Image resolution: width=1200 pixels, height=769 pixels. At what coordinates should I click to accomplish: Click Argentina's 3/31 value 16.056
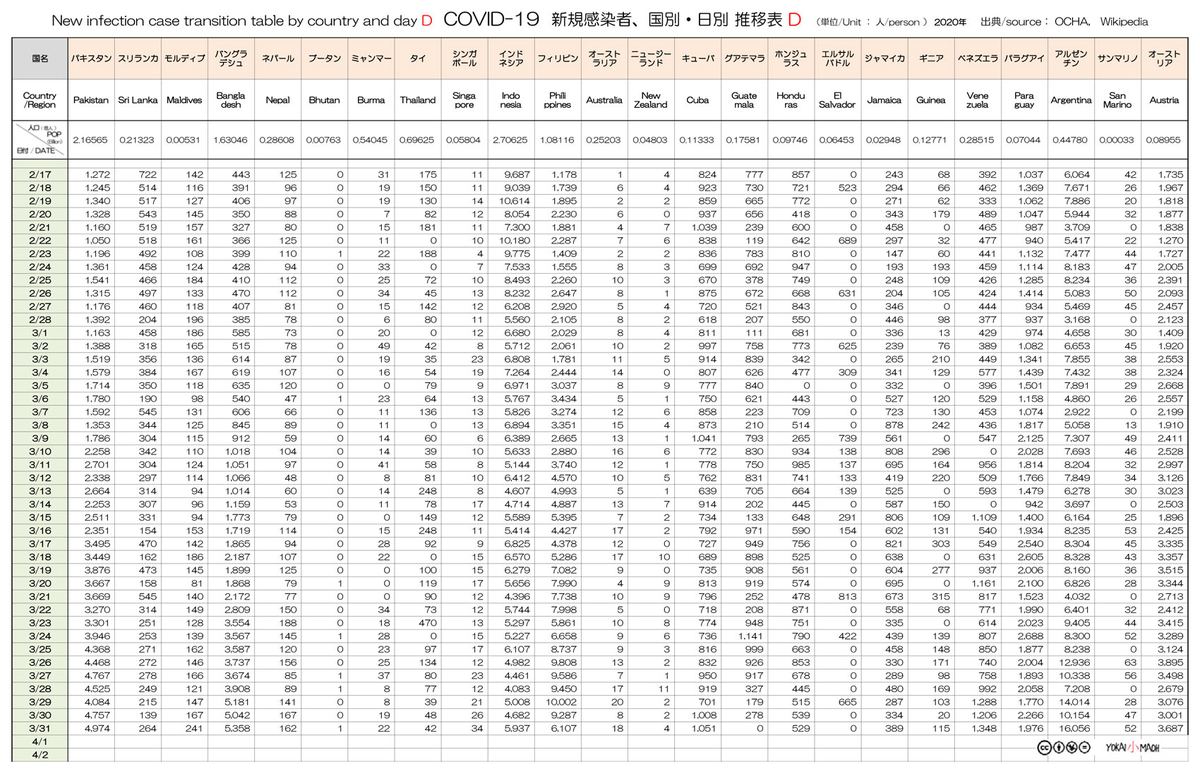[x=1075, y=727]
